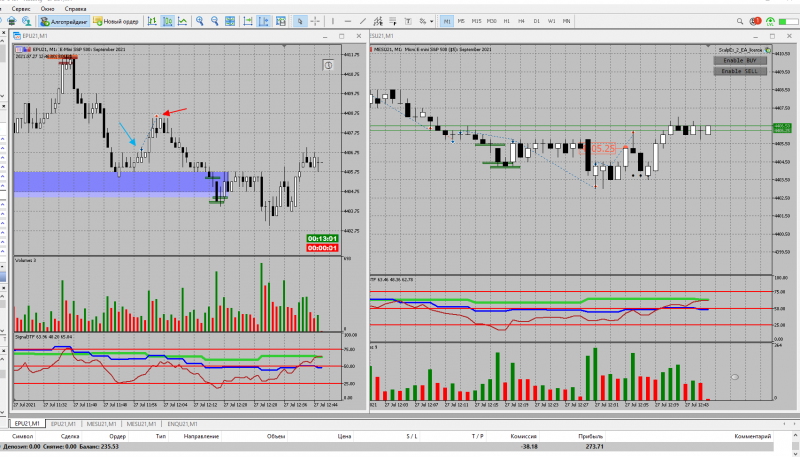Click the commission total -38.18
Viewport: 800px width, 457px height.
tap(527, 446)
